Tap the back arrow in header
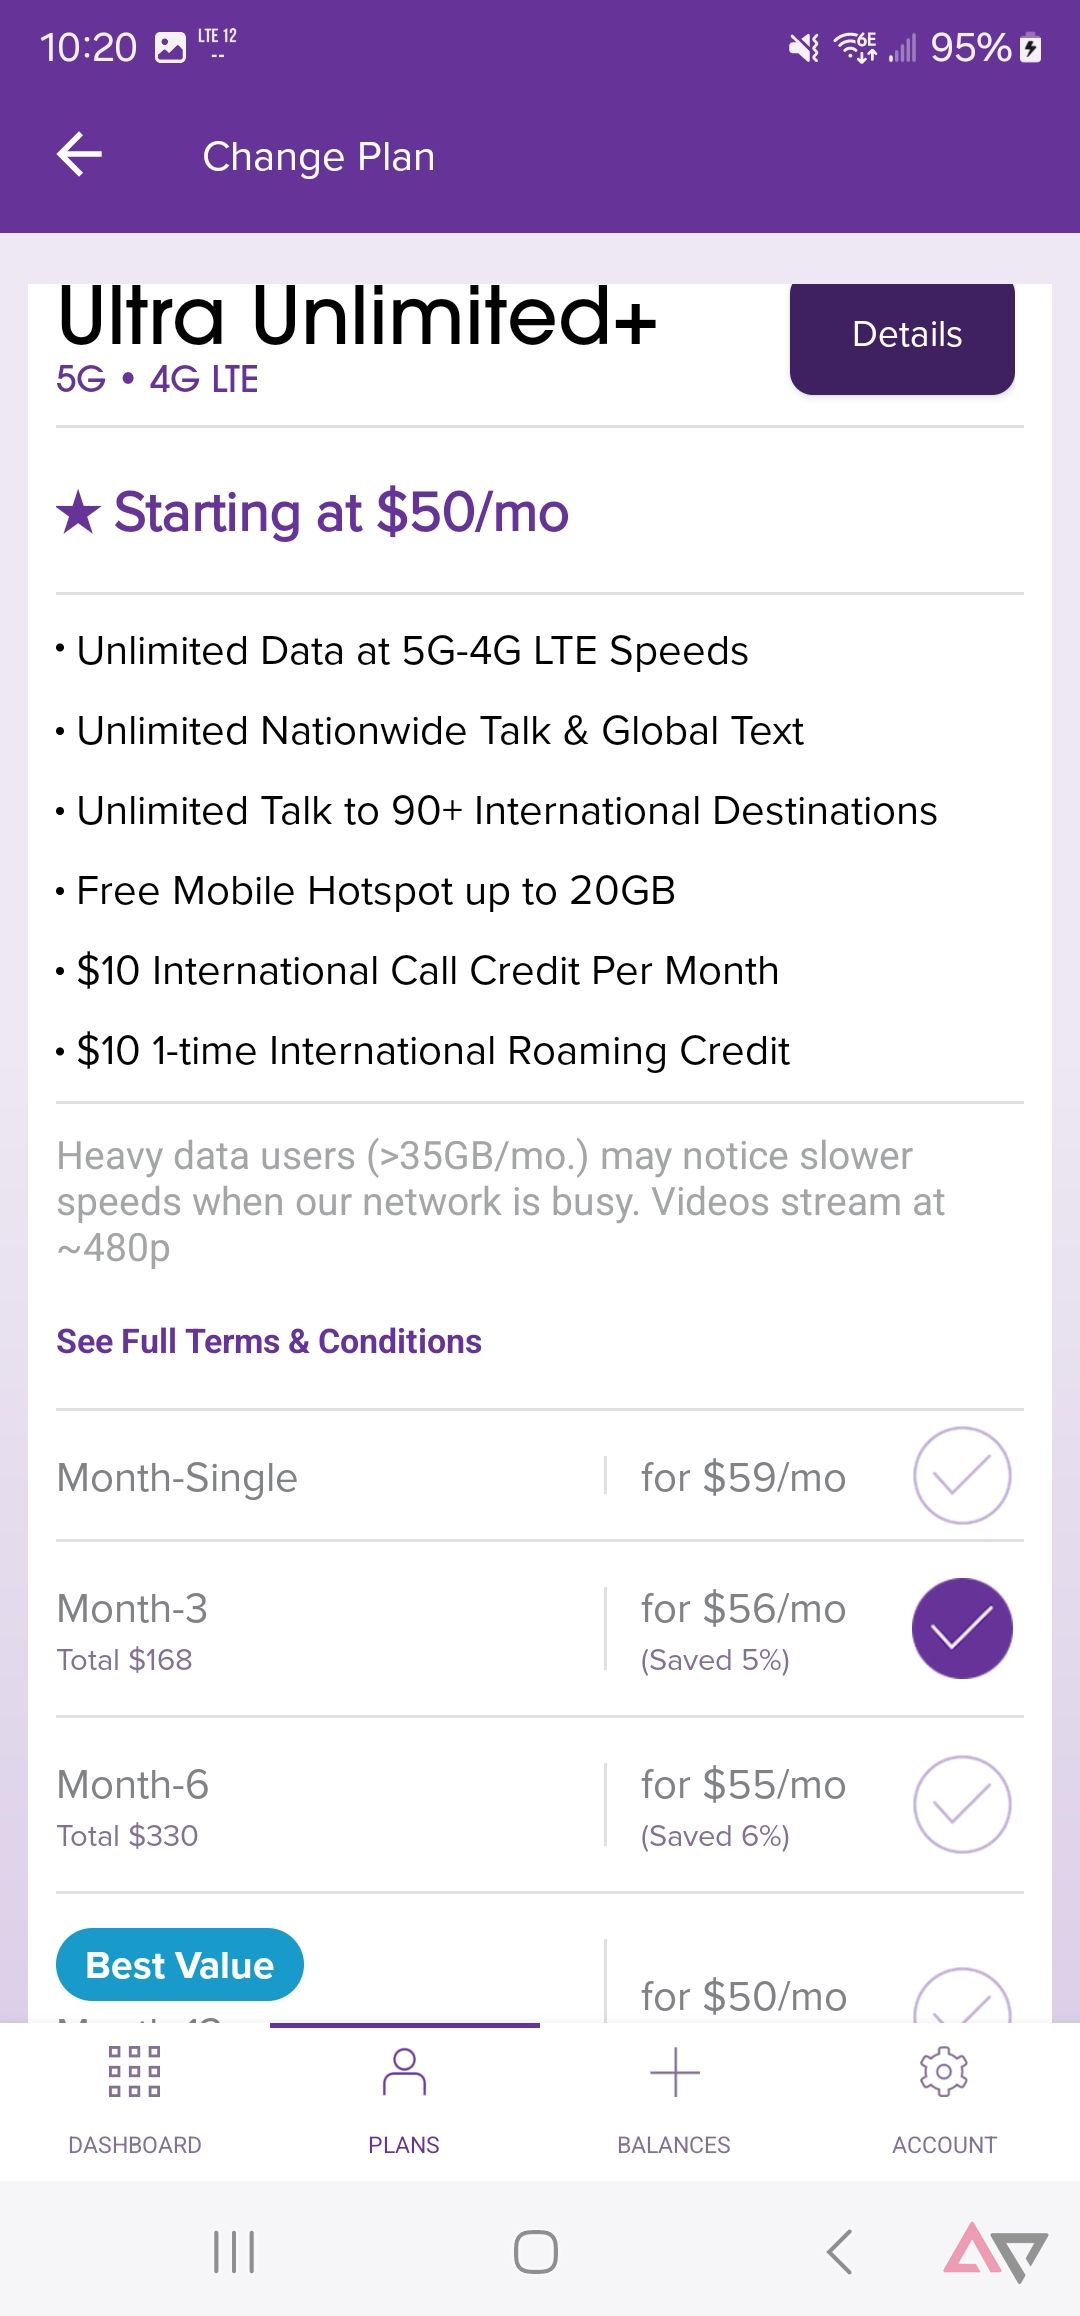The width and height of the screenshot is (1080, 2316). pos(80,155)
